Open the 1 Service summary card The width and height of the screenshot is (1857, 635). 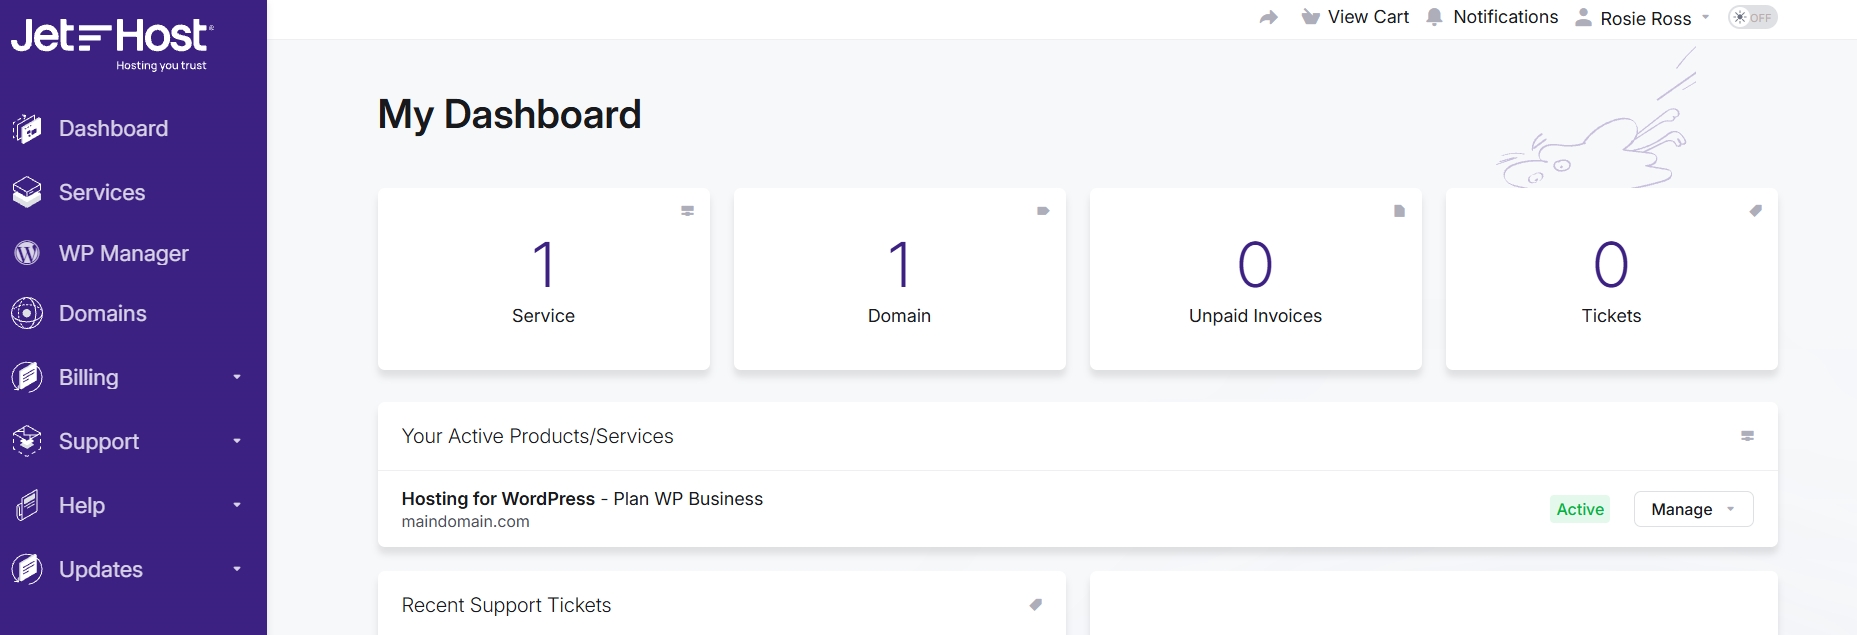click(544, 279)
